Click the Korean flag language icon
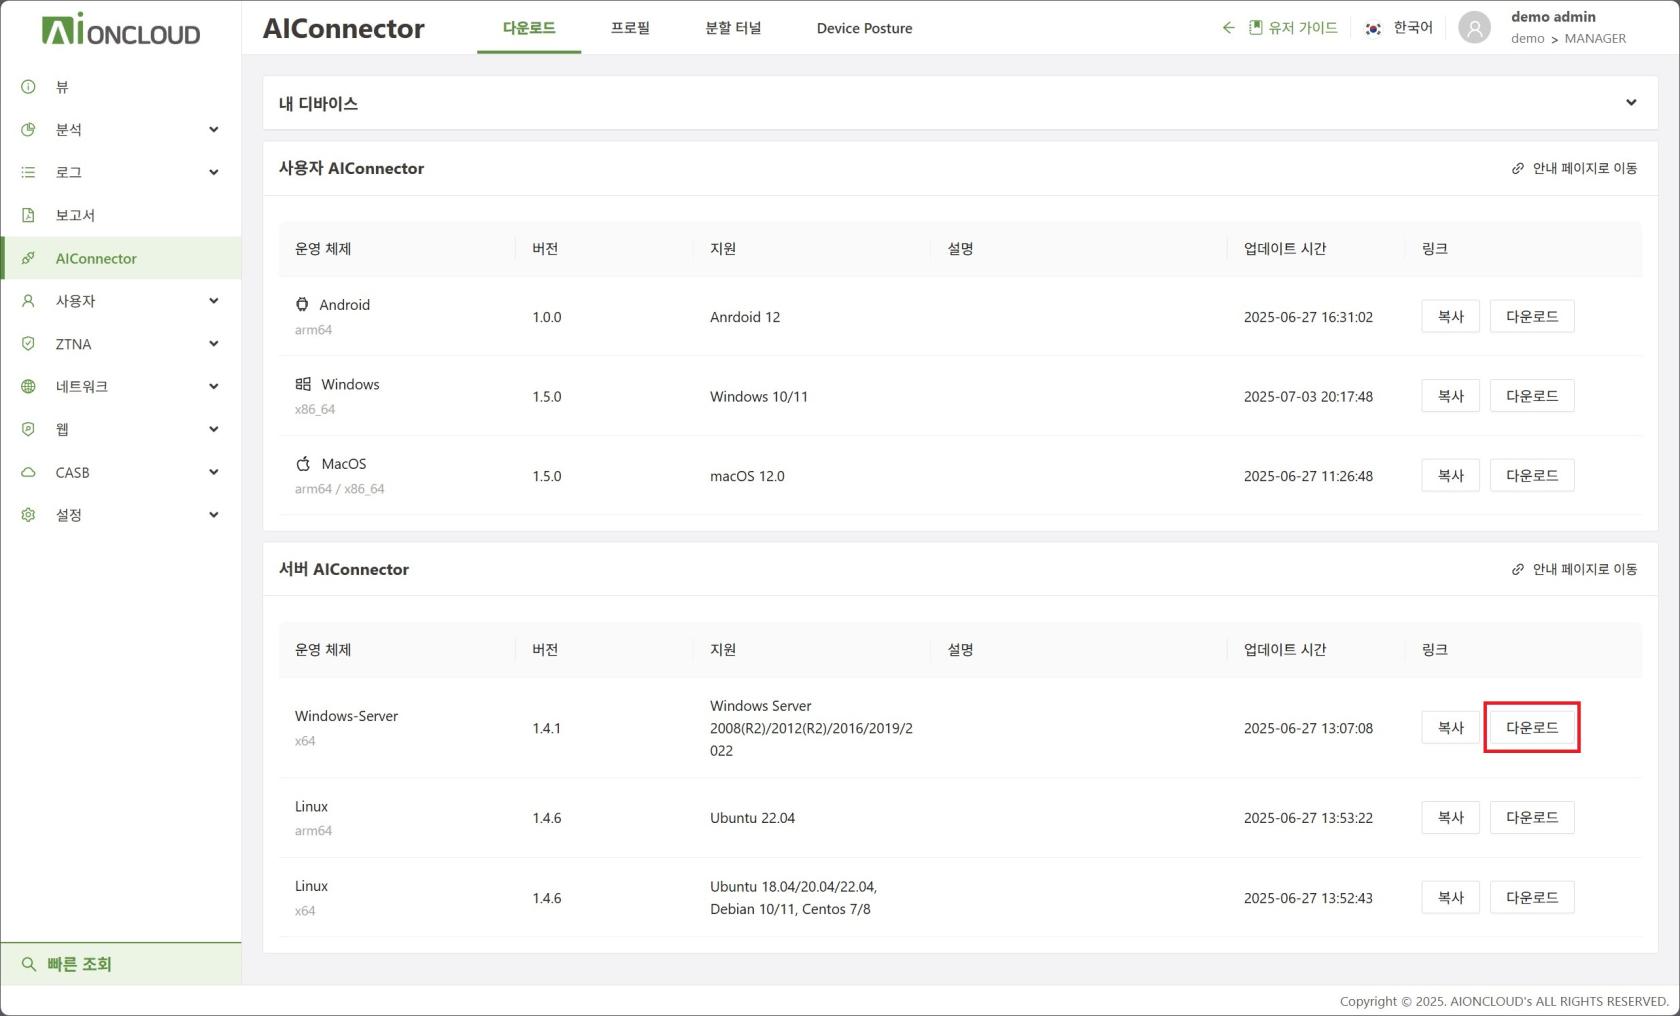The height and width of the screenshot is (1016, 1680). tap(1373, 29)
